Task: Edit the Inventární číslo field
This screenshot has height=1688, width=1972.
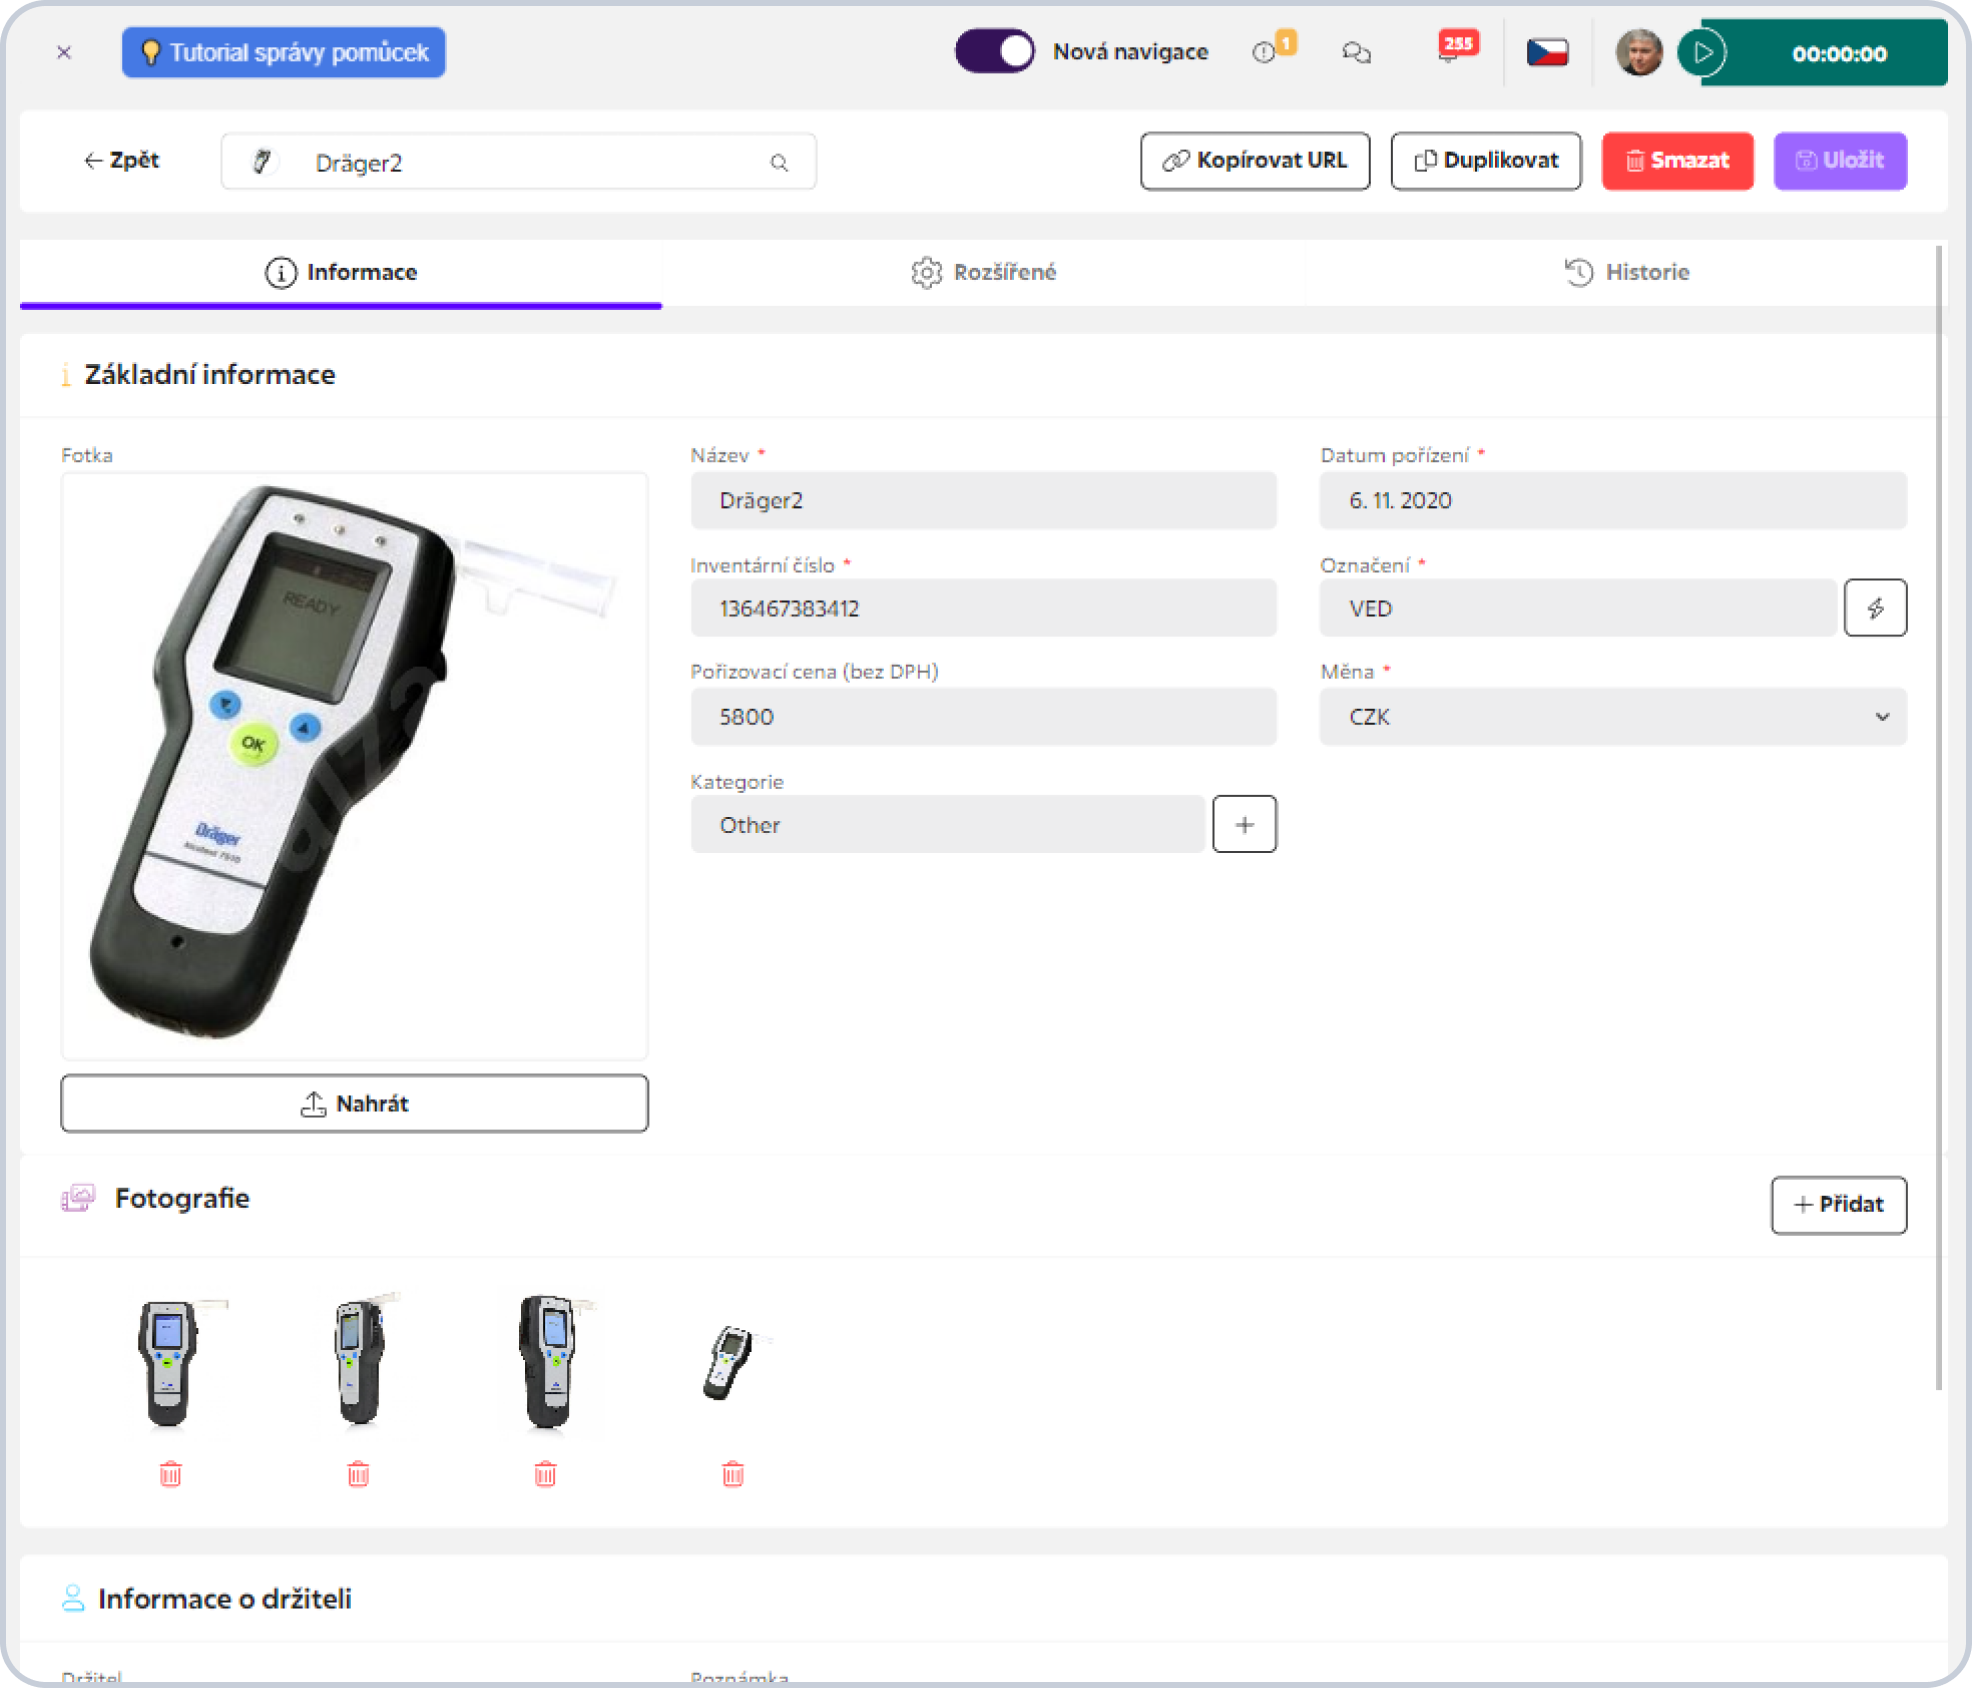Action: pos(983,608)
